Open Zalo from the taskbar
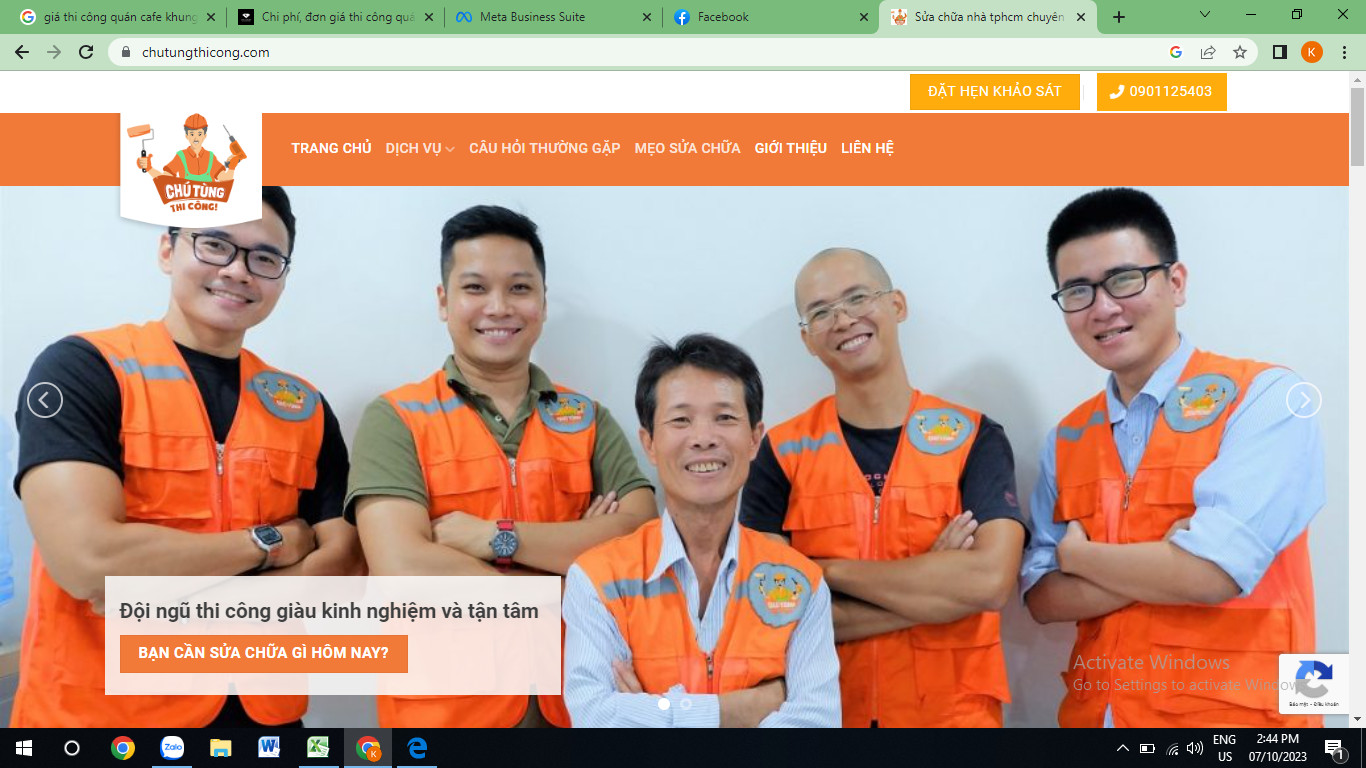1366x768 pixels. pyautogui.click(x=172, y=748)
